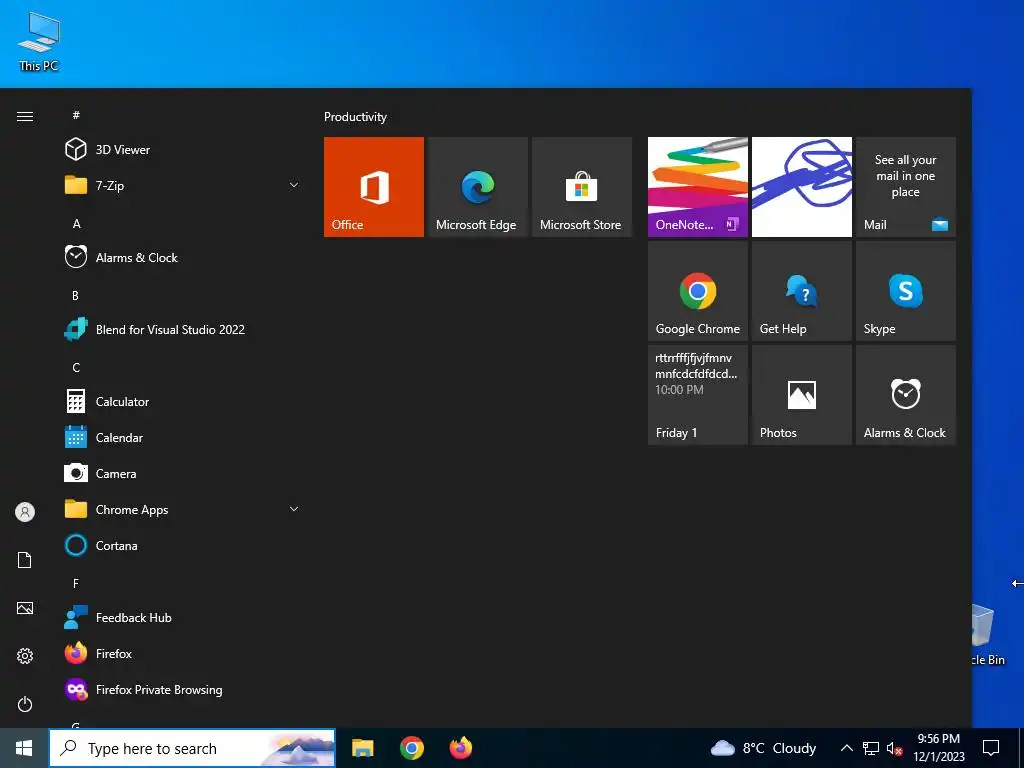This screenshot has height=768, width=1024.
Task: Open the Chrome Apps folder entry
Action: 182,509
